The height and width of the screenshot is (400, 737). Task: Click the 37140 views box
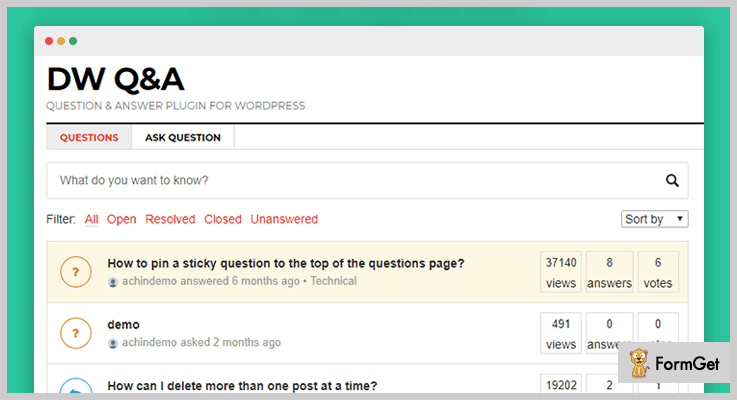coord(561,272)
